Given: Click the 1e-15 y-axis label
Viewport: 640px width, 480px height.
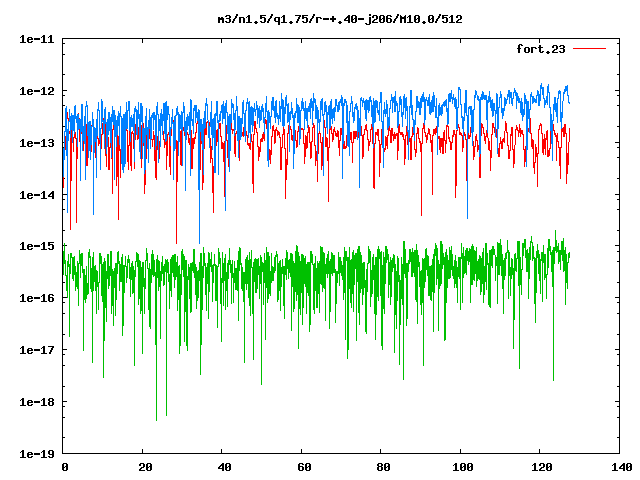Looking at the screenshot, I should (x=37, y=246).
